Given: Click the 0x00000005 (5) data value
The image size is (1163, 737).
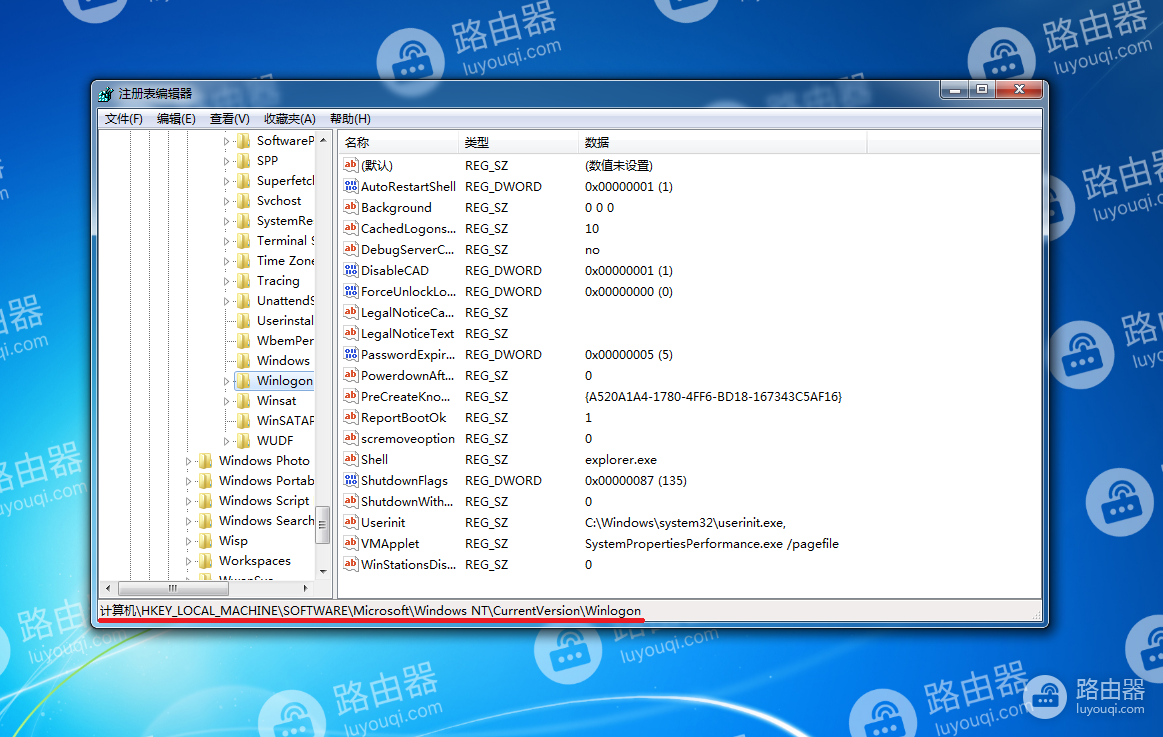Looking at the screenshot, I should pyautogui.click(x=628, y=354).
